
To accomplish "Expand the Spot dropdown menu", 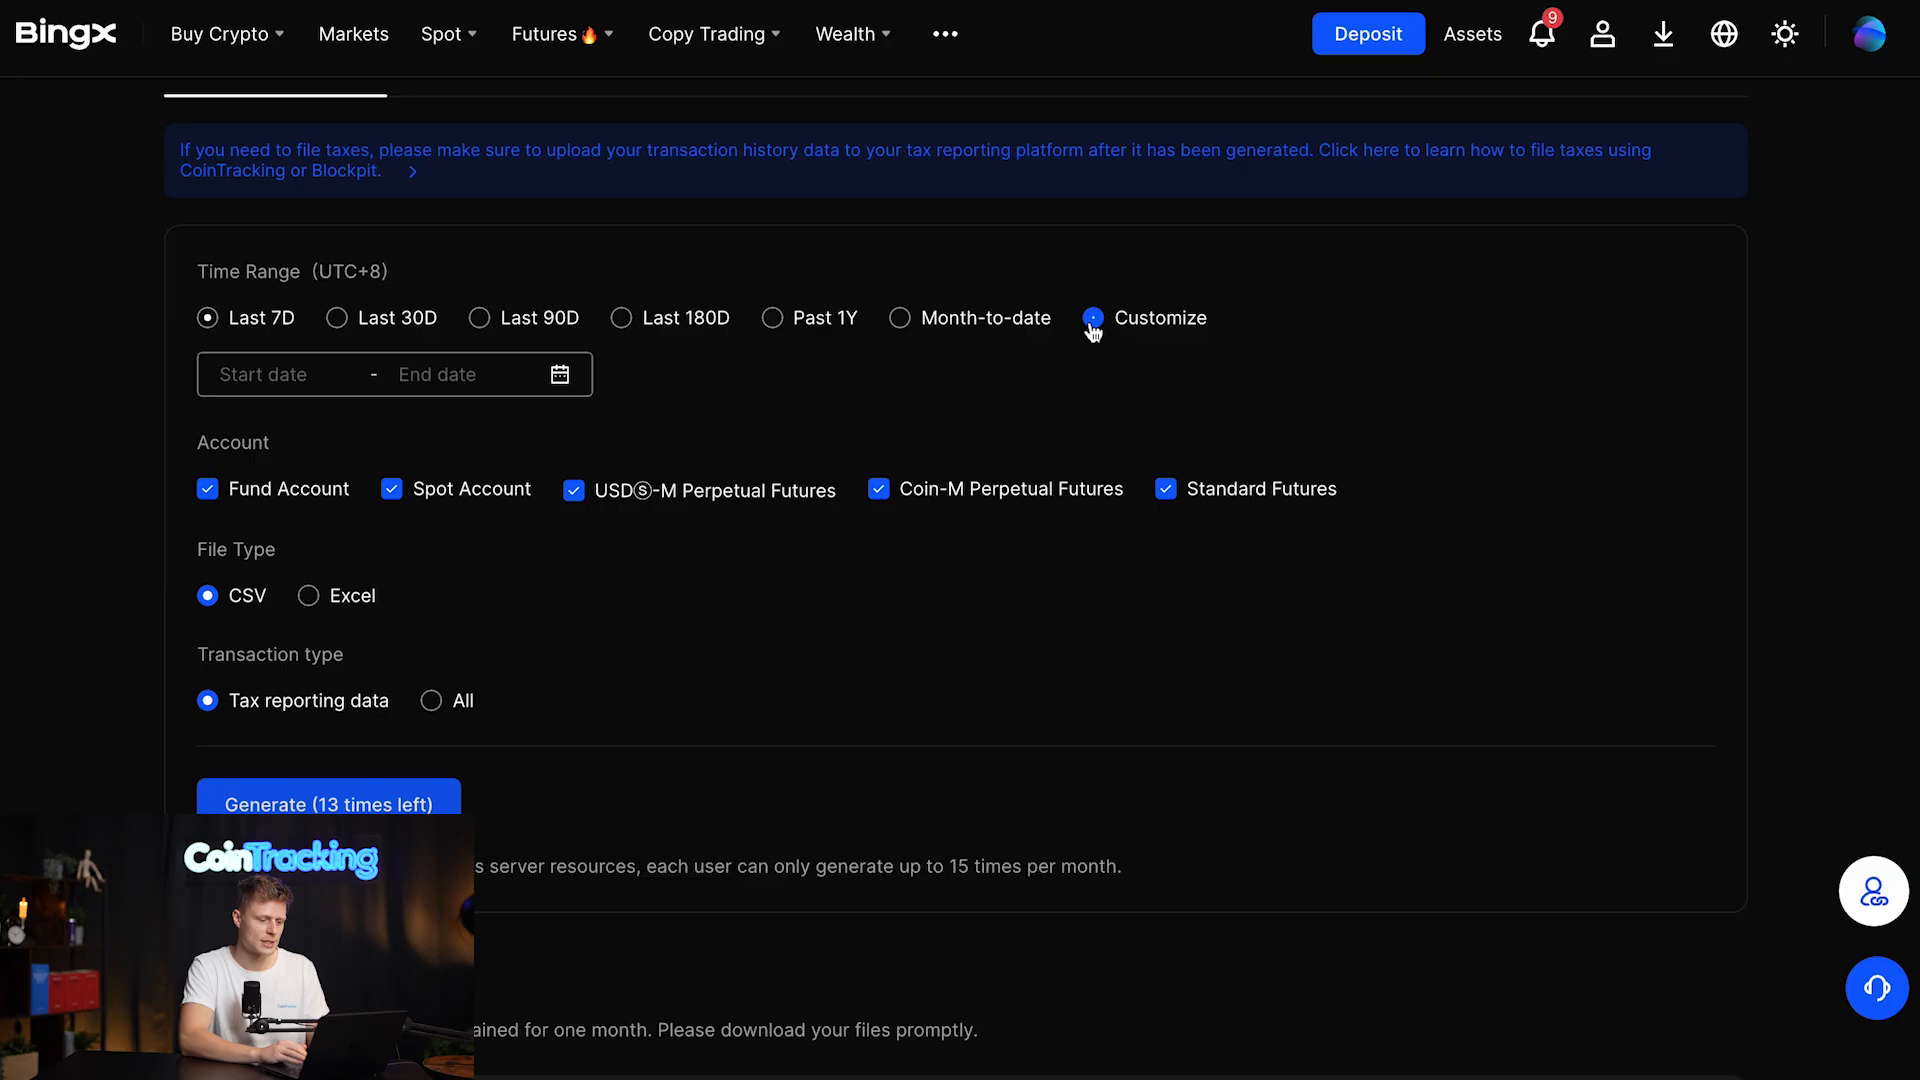I will (x=449, y=34).
